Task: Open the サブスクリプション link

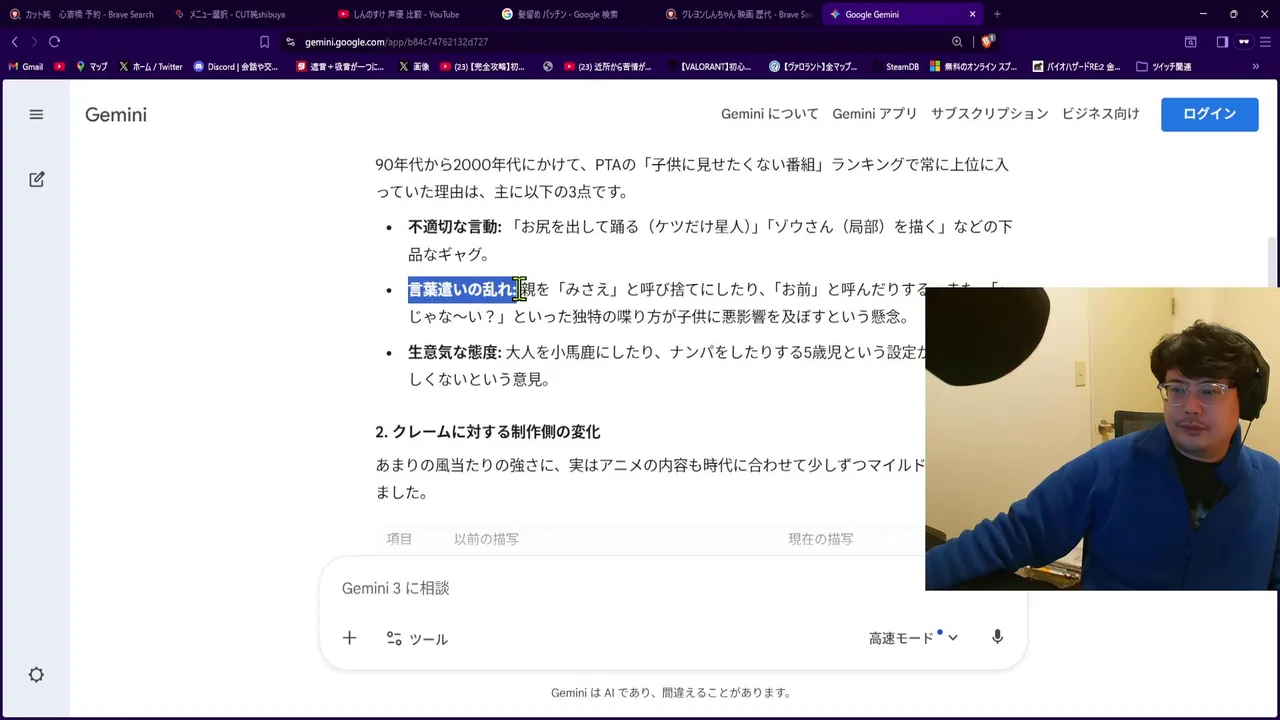Action: click(989, 114)
